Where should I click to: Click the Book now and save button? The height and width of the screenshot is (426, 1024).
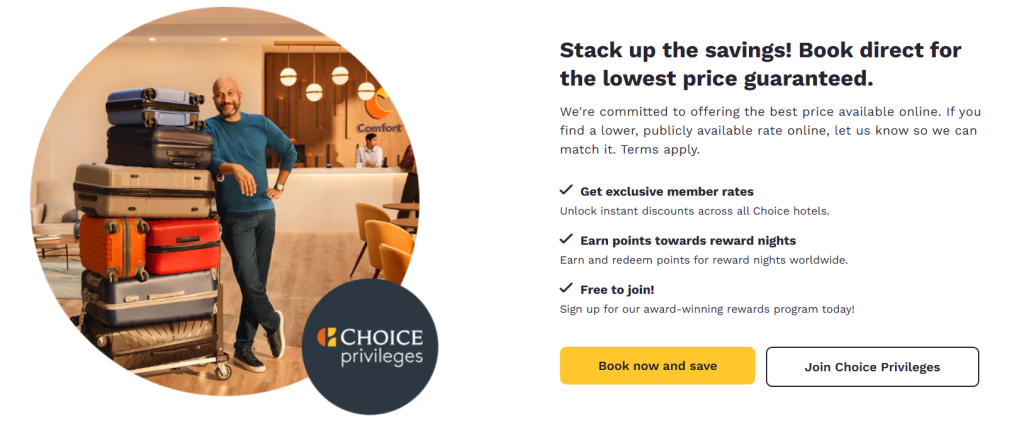pos(657,366)
